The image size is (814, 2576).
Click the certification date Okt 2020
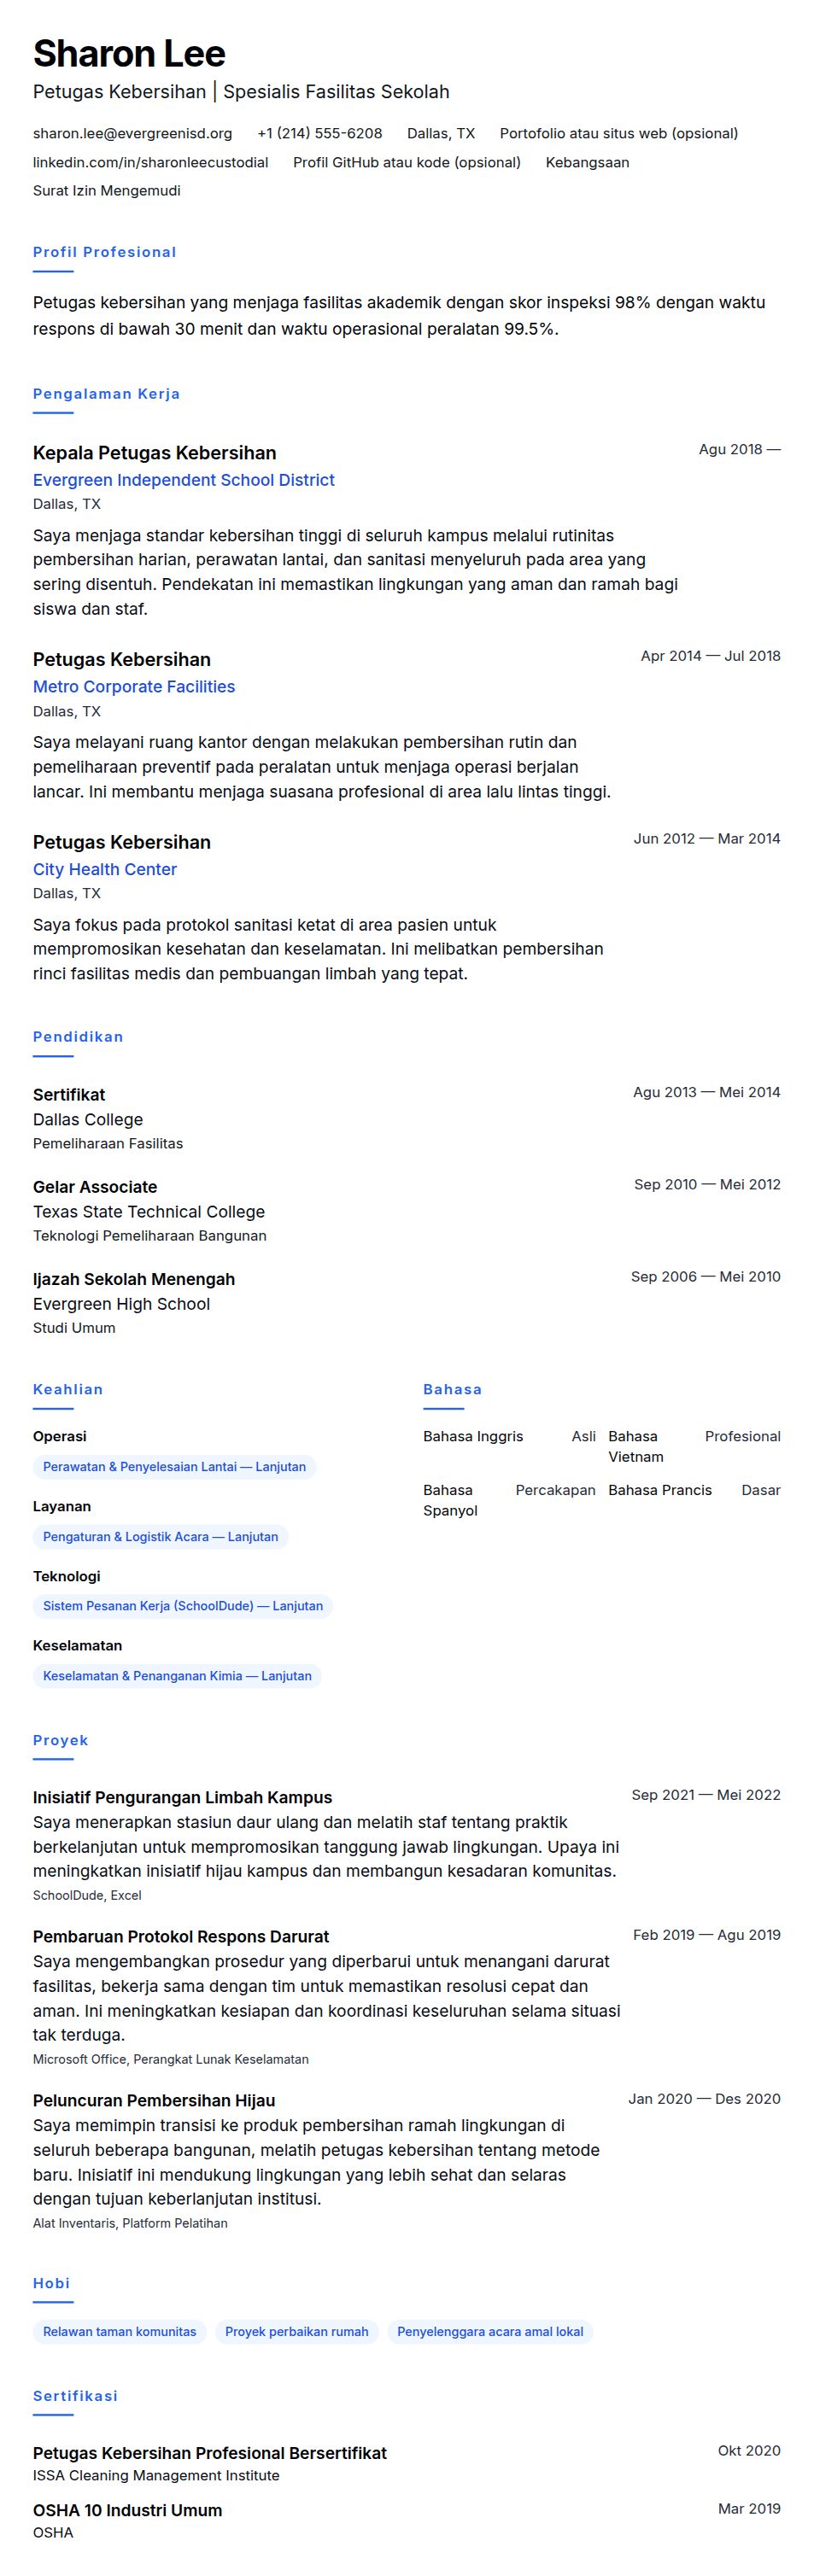(x=749, y=2451)
